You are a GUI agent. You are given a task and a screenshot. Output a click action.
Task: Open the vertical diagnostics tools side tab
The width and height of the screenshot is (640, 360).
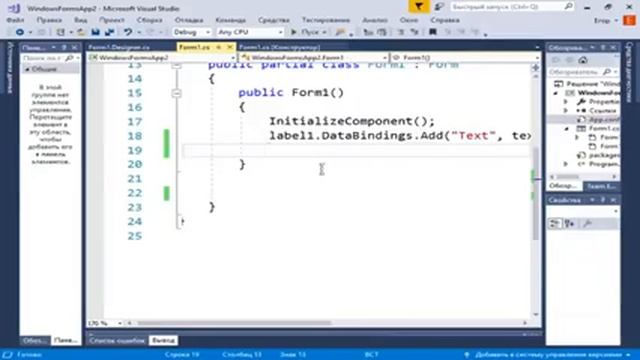630,72
